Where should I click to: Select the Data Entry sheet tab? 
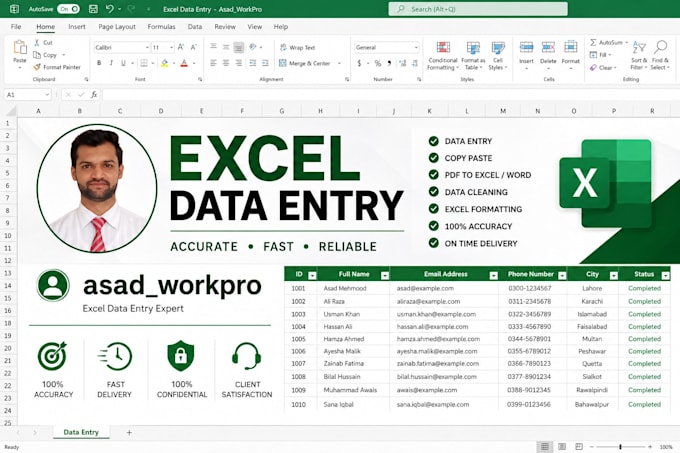[x=81, y=432]
